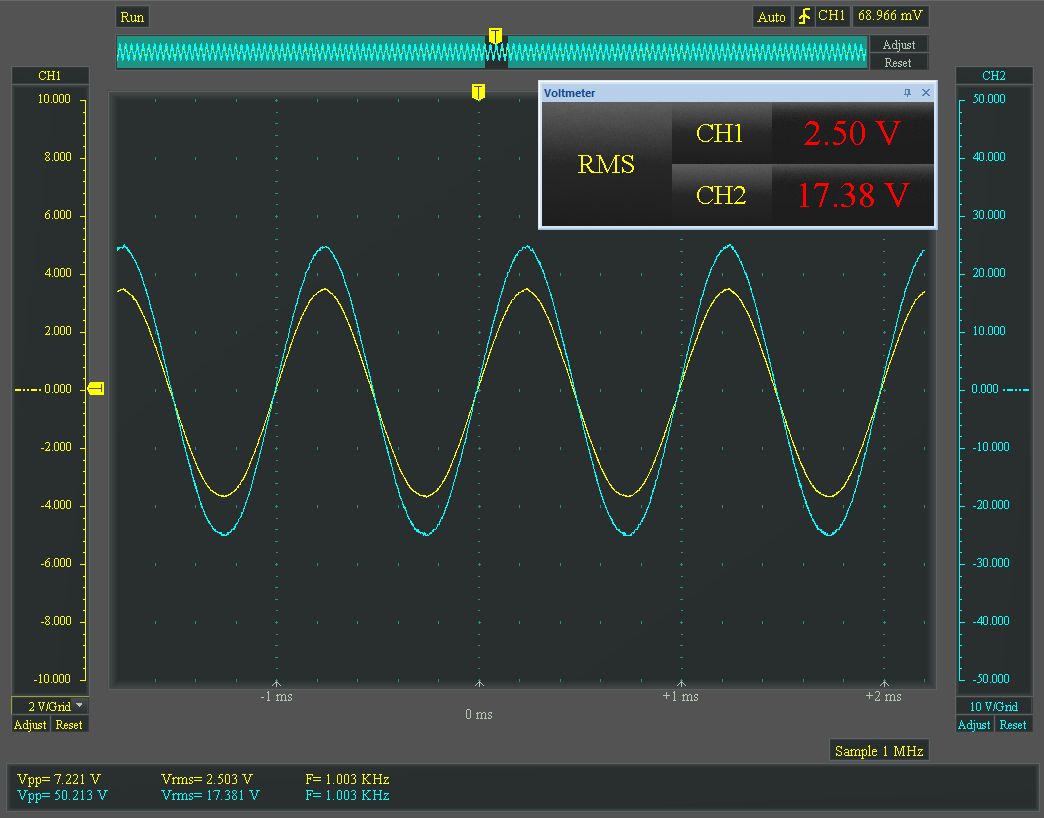This screenshot has height=818, width=1044.
Task: Close the Voltmeter window
Action: 925,93
